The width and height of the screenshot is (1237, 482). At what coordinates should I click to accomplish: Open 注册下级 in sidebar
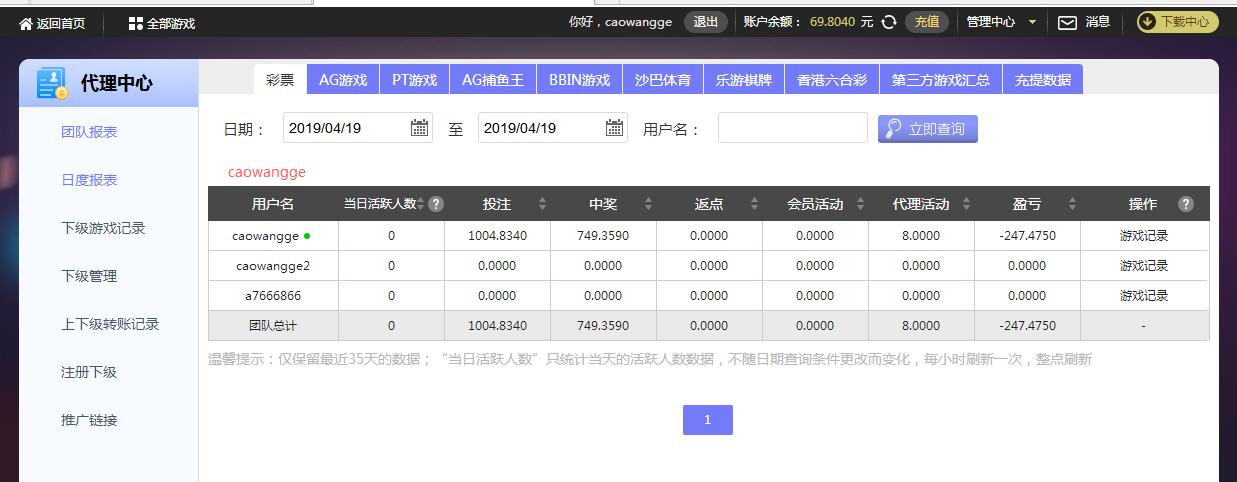click(89, 372)
